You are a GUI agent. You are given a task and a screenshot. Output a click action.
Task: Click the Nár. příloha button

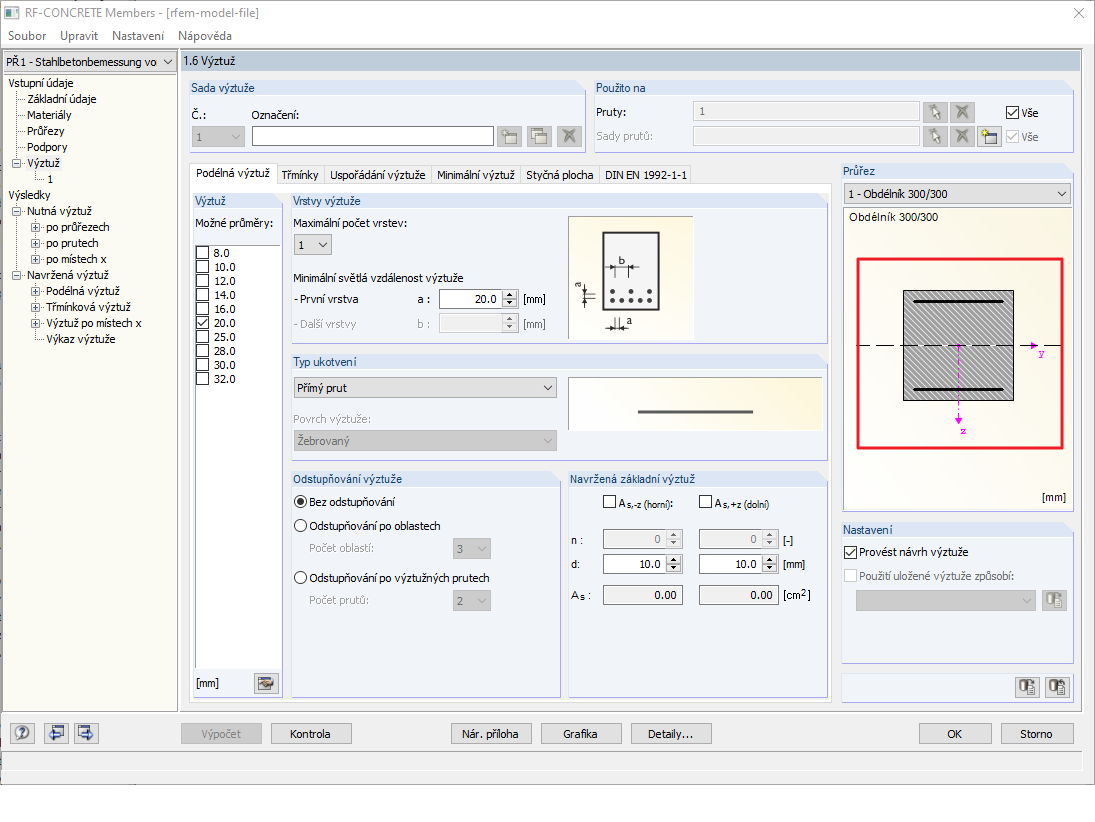[x=490, y=734]
